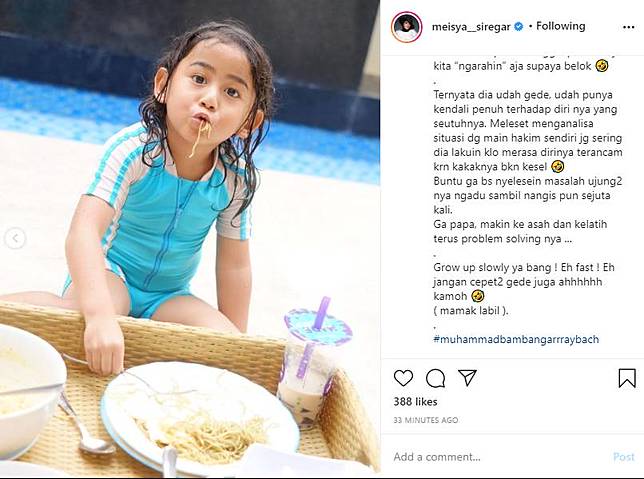Open more options three-dot menu
Screen dimensions: 644x479
pos(628,28)
